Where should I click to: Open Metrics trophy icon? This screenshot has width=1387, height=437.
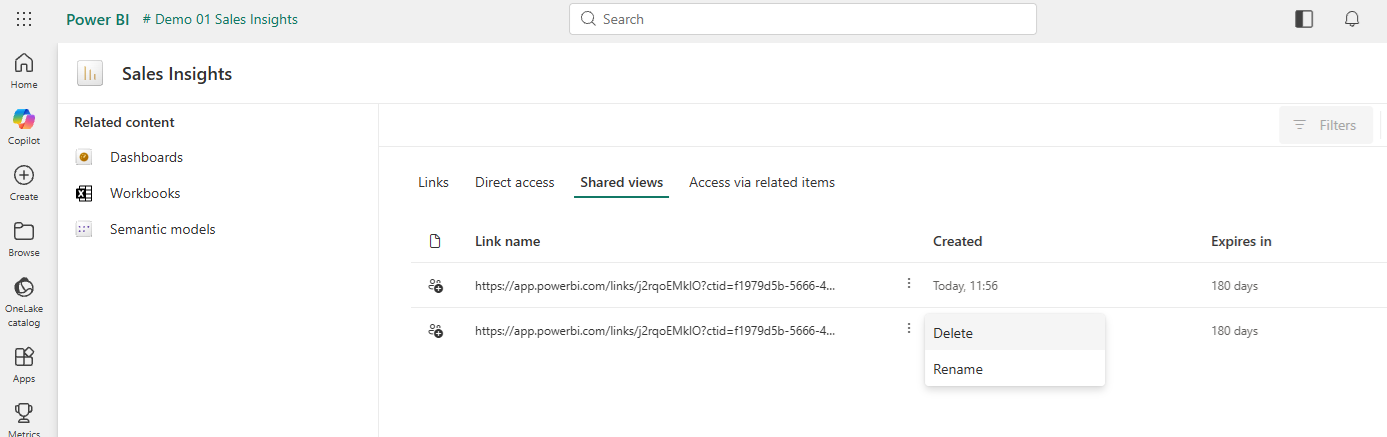pyautogui.click(x=24, y=418)
